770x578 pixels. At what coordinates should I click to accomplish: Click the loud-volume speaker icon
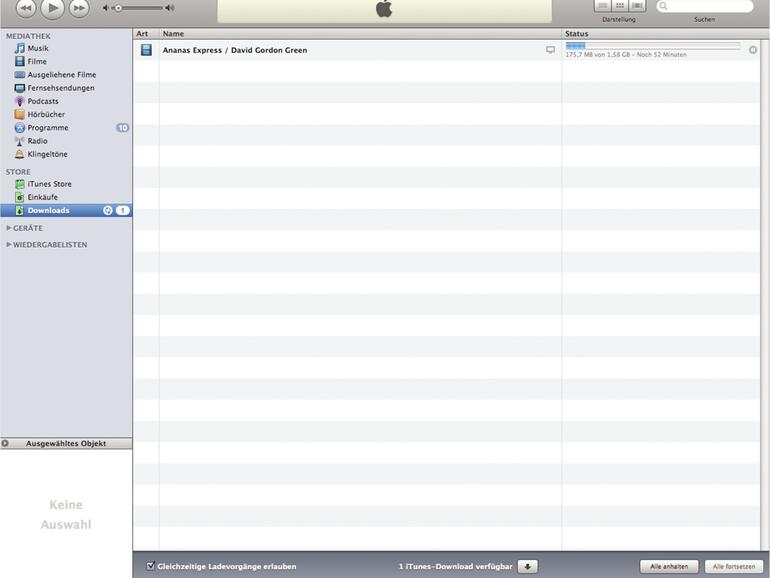coord(170,8)
